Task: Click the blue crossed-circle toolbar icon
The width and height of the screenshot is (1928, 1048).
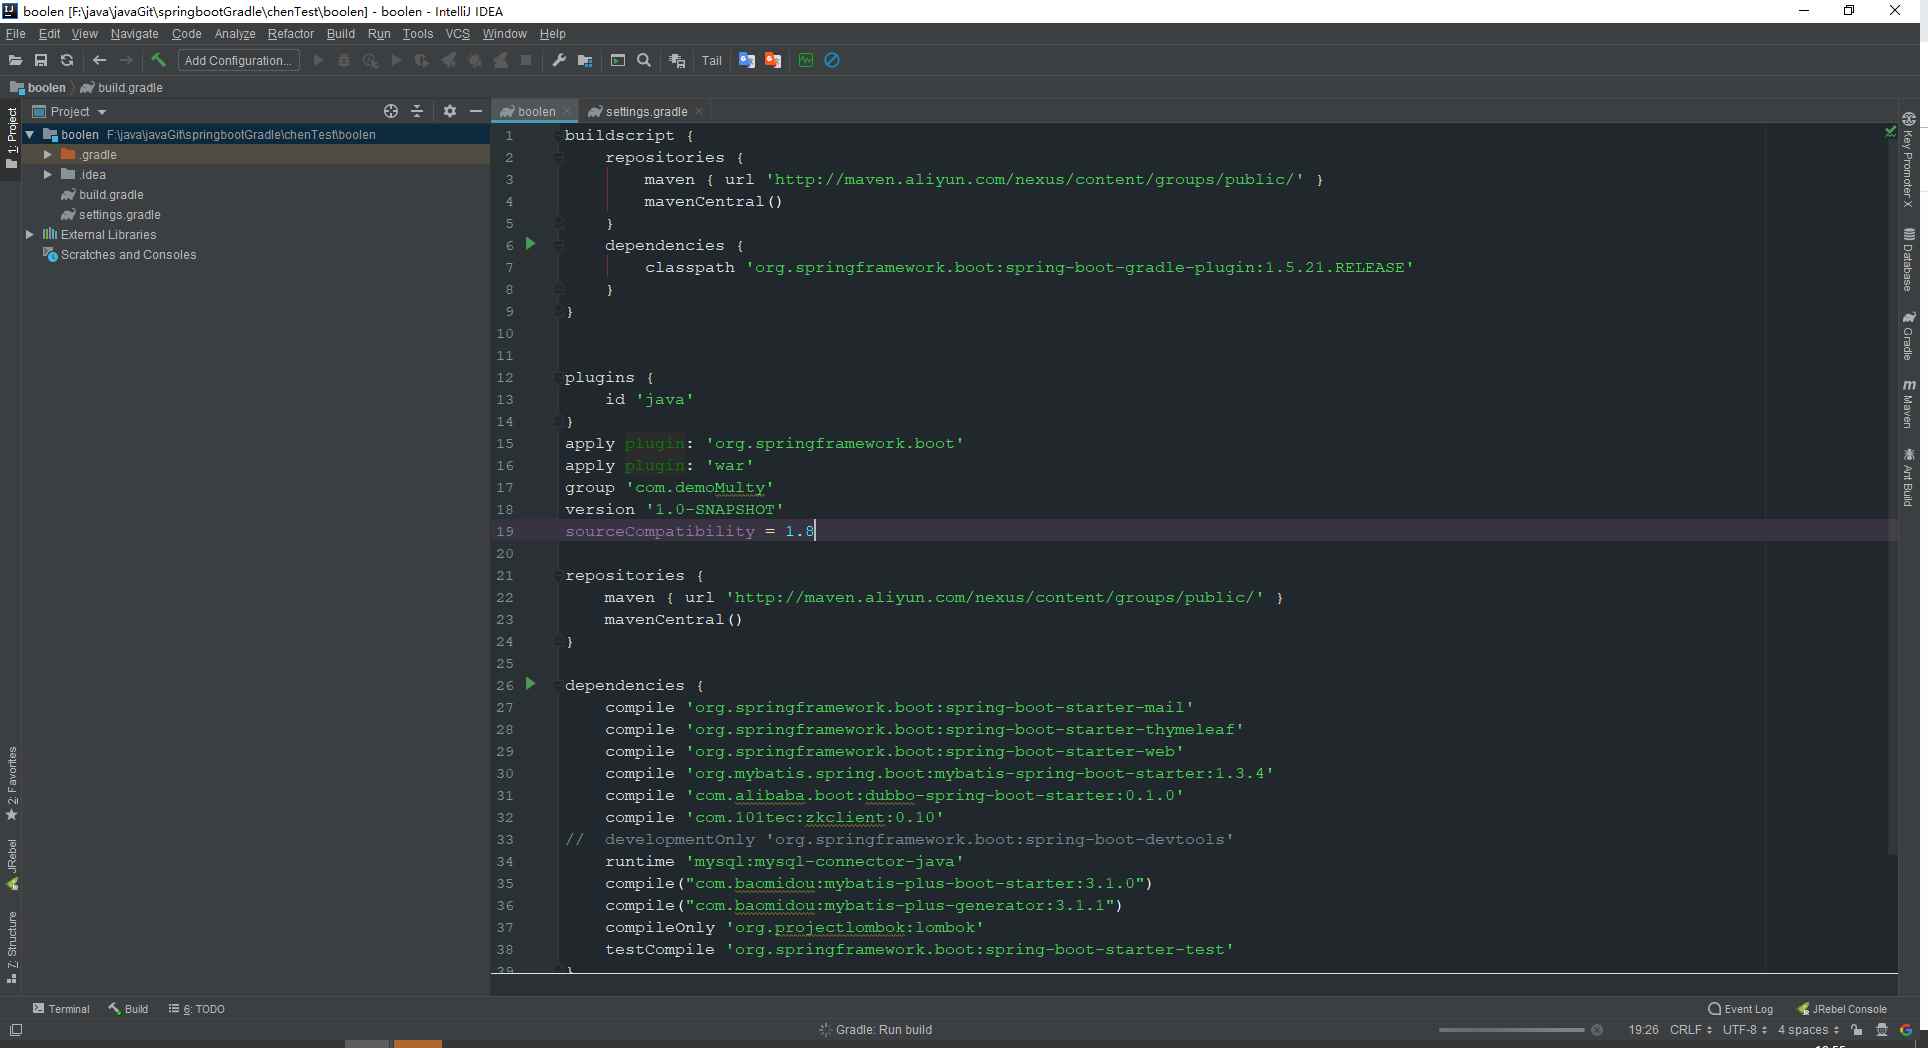Action: coord(832,61)
